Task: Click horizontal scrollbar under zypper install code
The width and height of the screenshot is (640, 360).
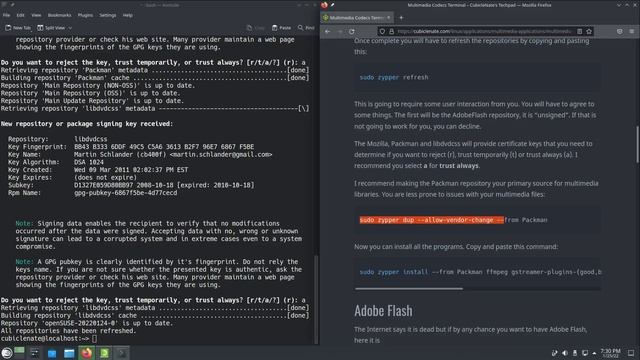Action: pos(409,289)
